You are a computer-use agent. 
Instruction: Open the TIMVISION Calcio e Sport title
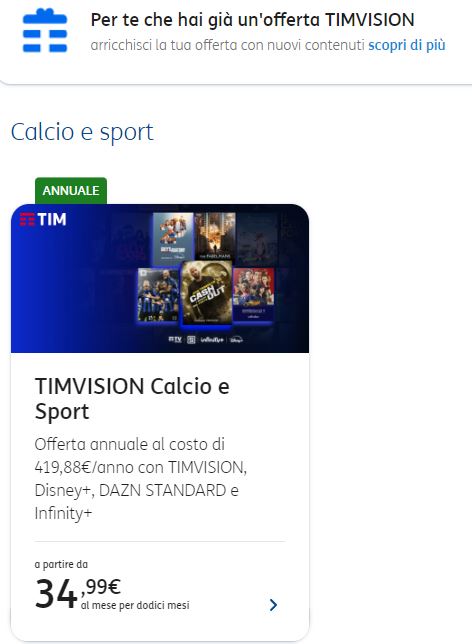(132, 398)
